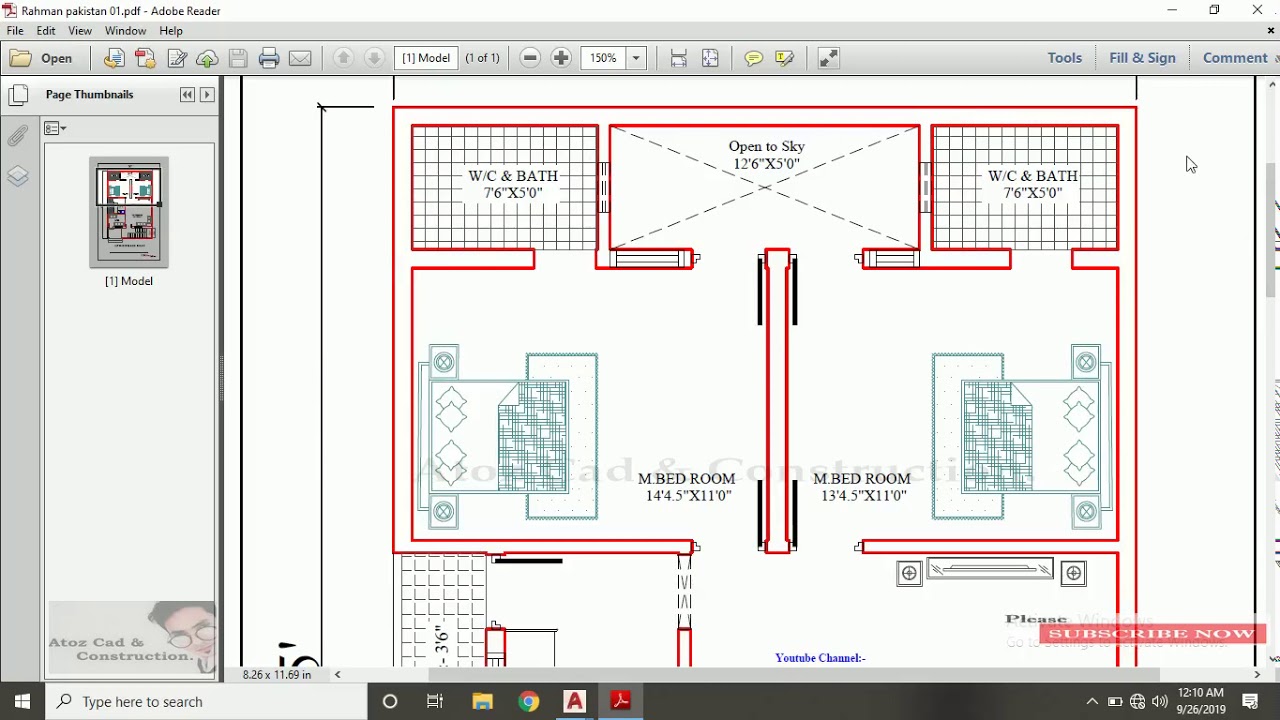Open the Window menu
The width and height of the screenshot is (1280, 720).
[x=126, y=31]
